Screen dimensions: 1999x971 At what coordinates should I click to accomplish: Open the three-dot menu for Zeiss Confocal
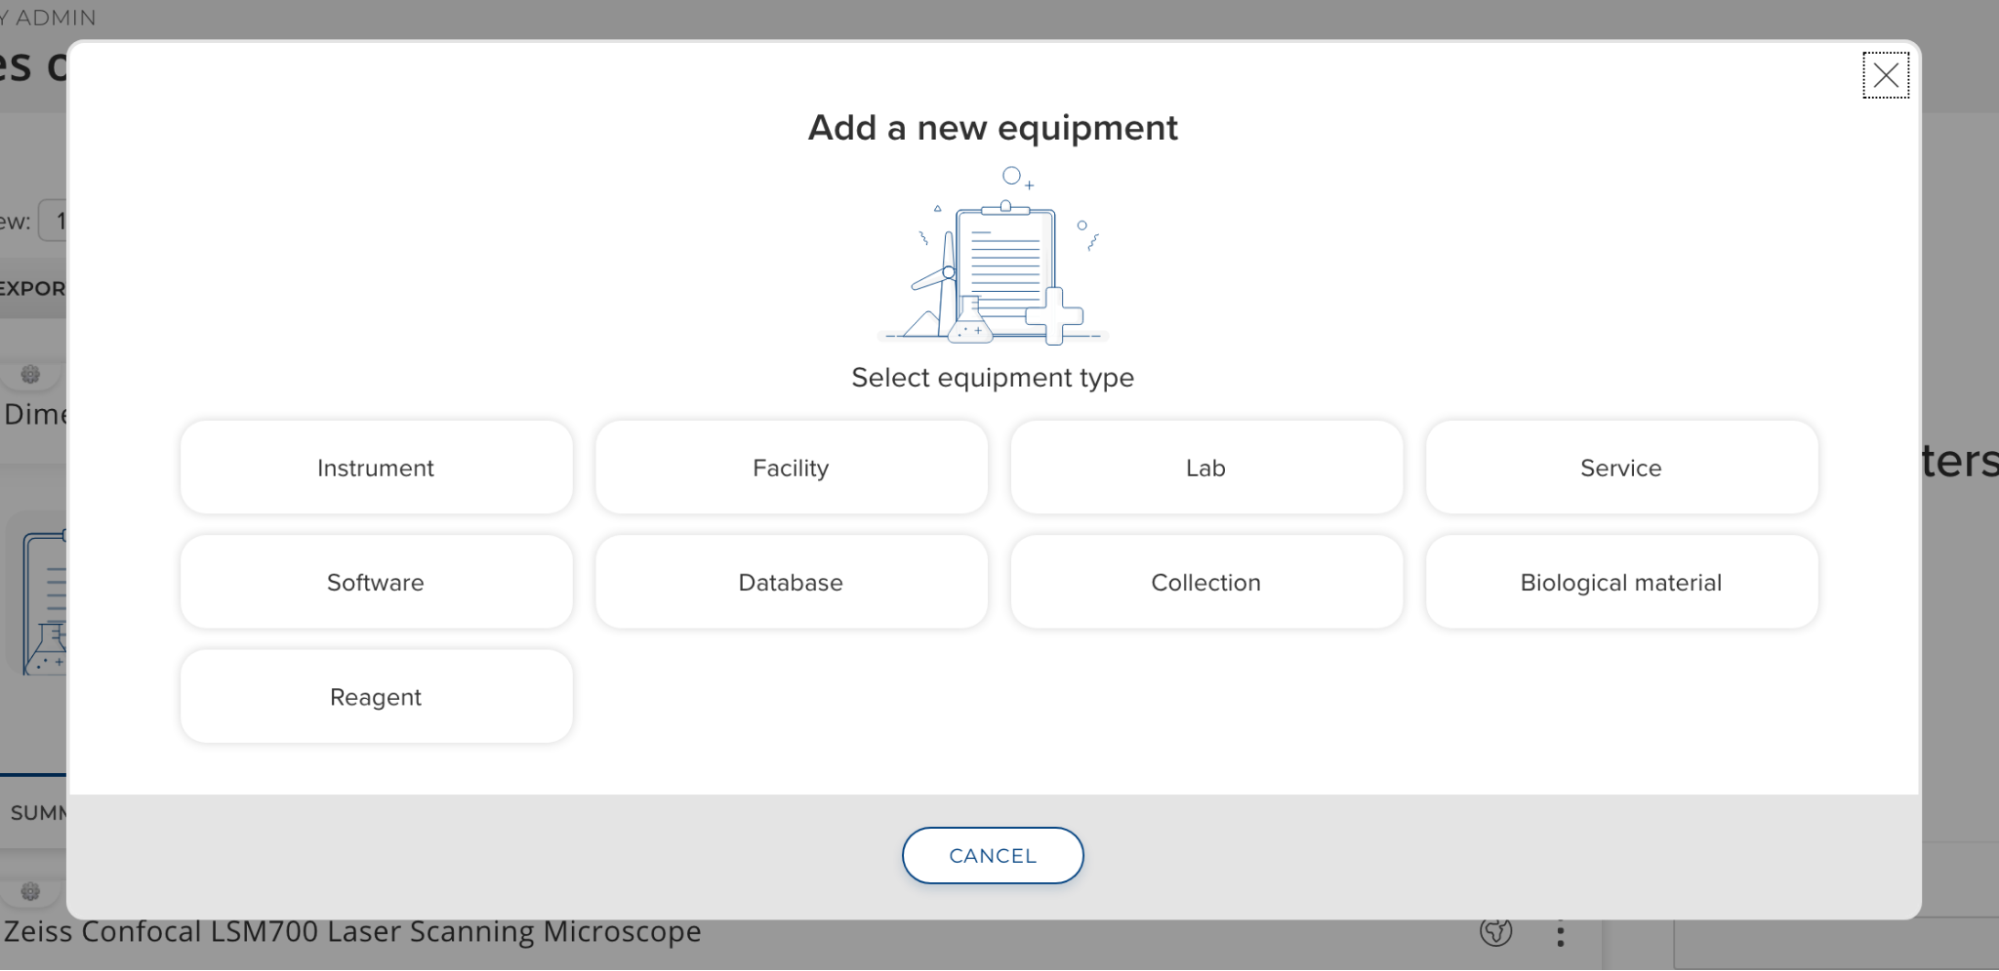coord(1560,934)
